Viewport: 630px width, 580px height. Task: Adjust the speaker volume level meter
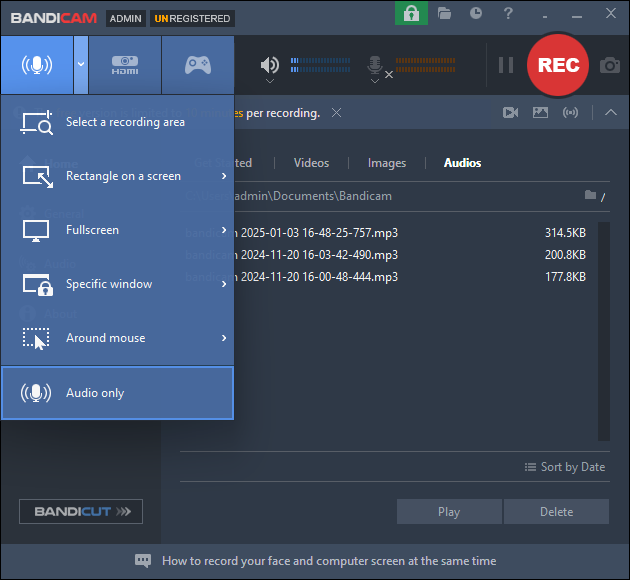[x=320, y=65]
